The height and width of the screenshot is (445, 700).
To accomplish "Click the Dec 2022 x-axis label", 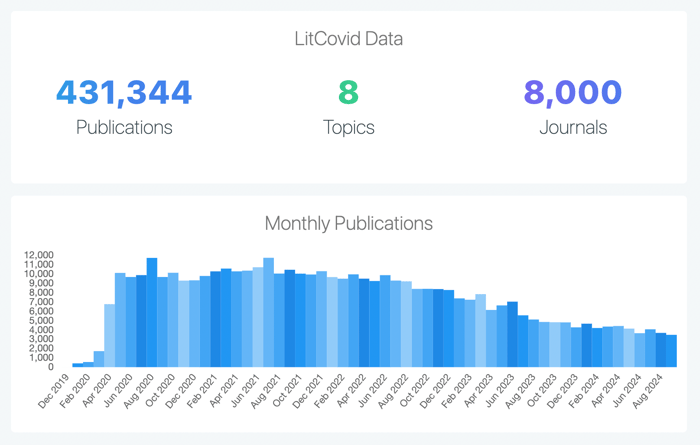I will coord(436,391).
